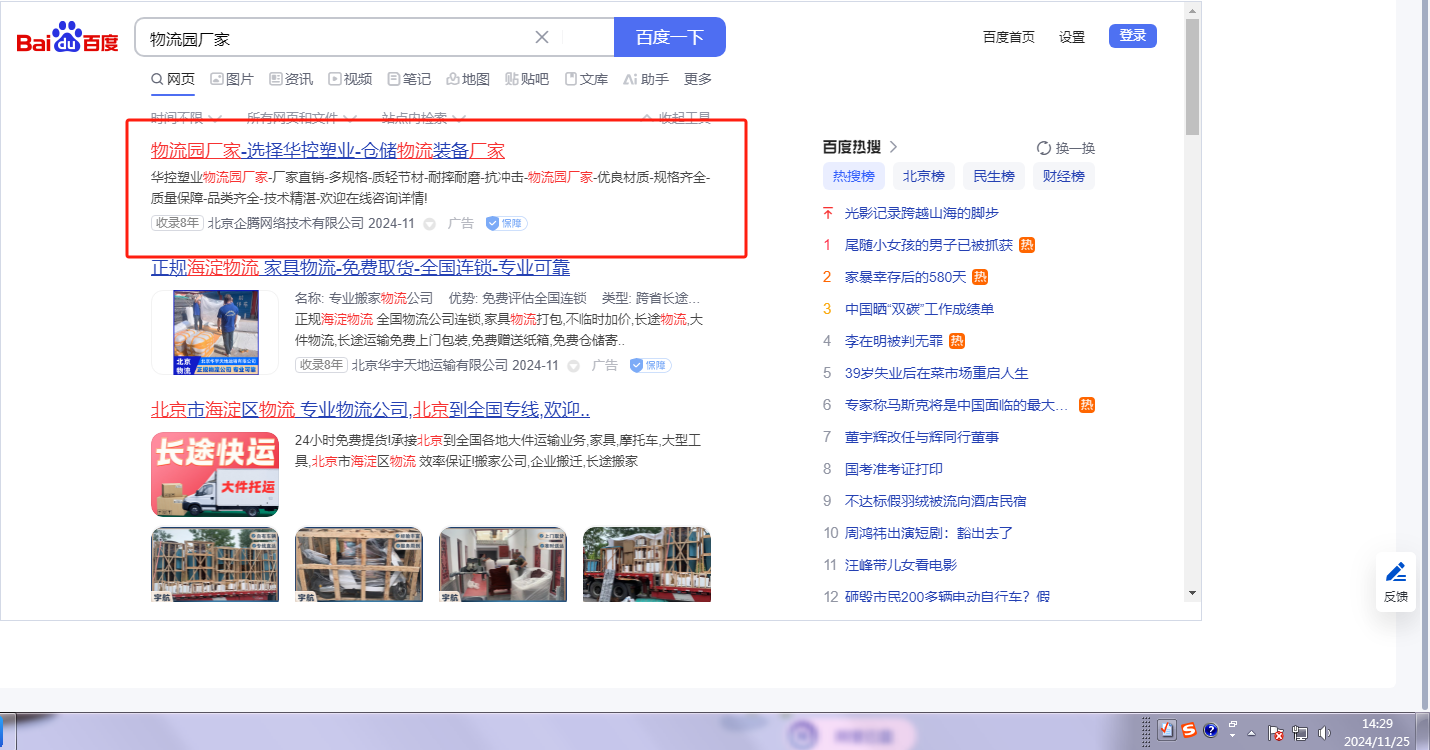Viewport: 1430px width, 750px height.
Task: Click the 保障 badge on the 华控塑业 result
Action: (x=506, y=223)
